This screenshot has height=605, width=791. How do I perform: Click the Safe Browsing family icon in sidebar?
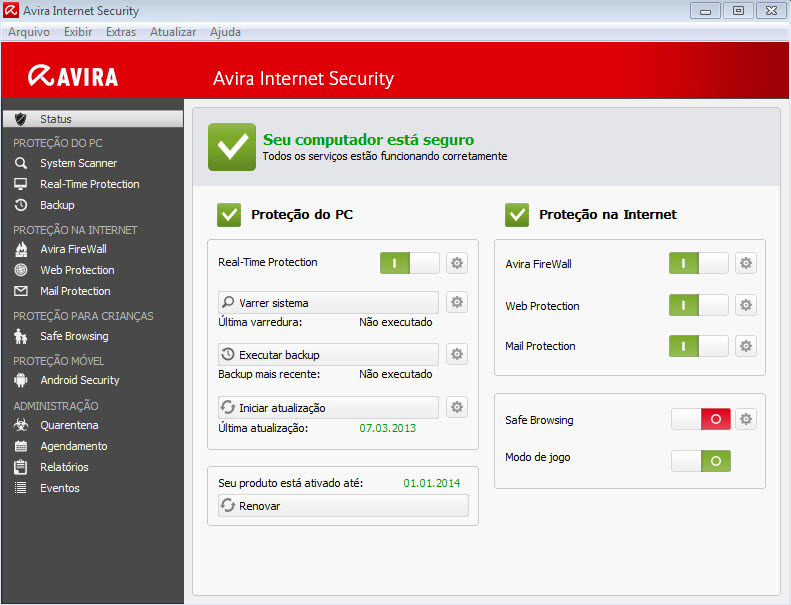21,336
